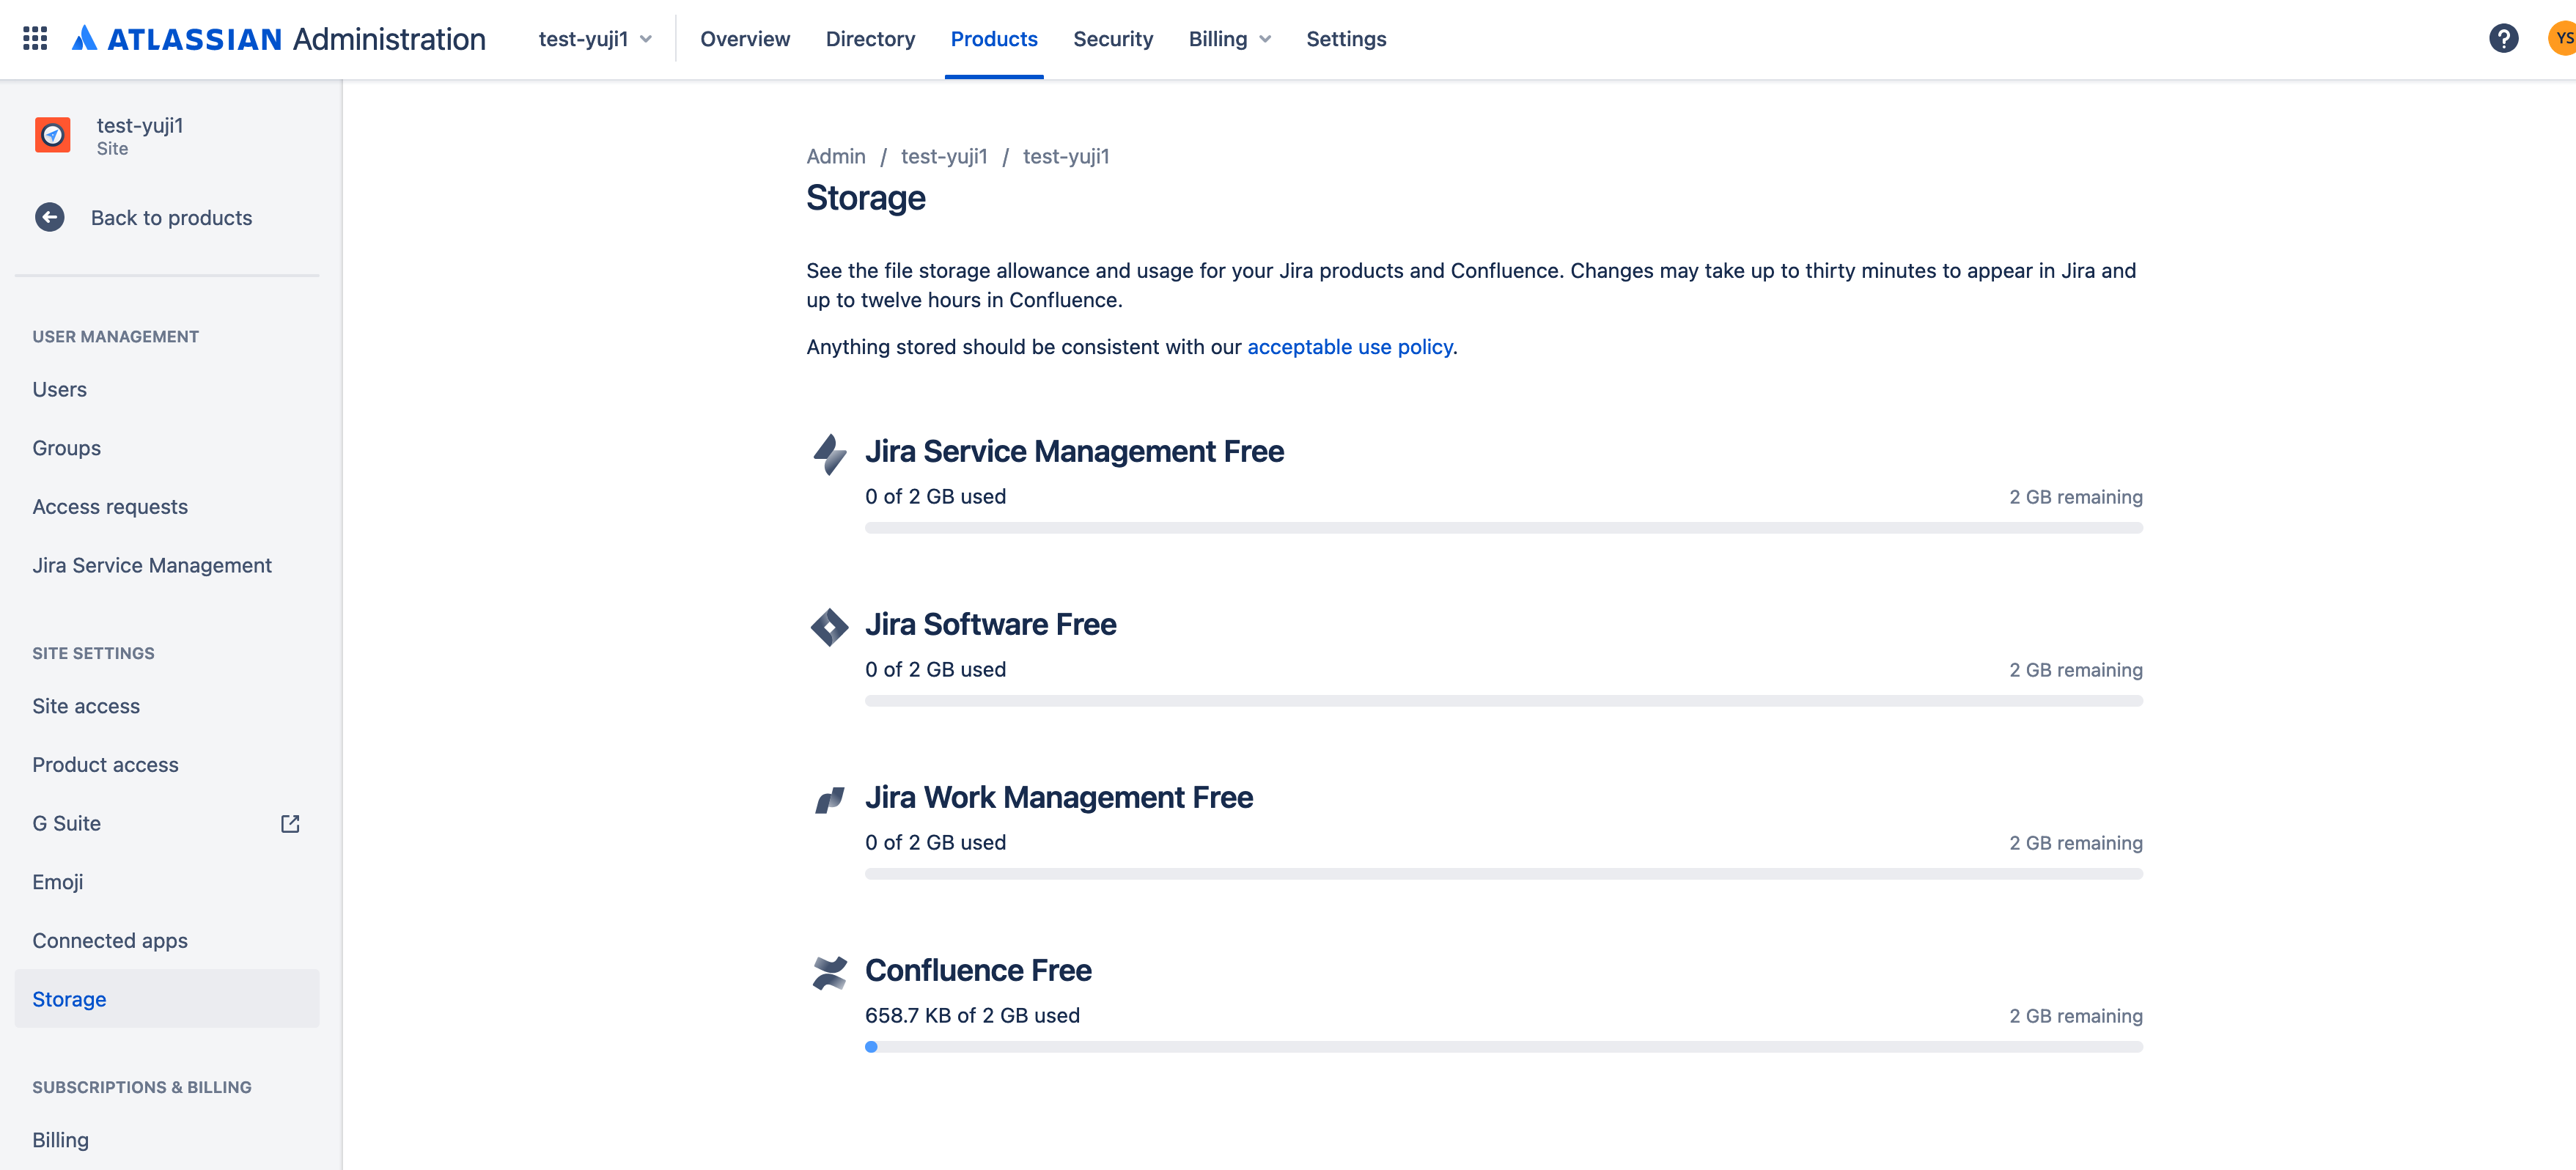Viewport: 2576px width, 1170px height.
Task: Click the Atlassian Administration logo
Action: click(278, 39)
